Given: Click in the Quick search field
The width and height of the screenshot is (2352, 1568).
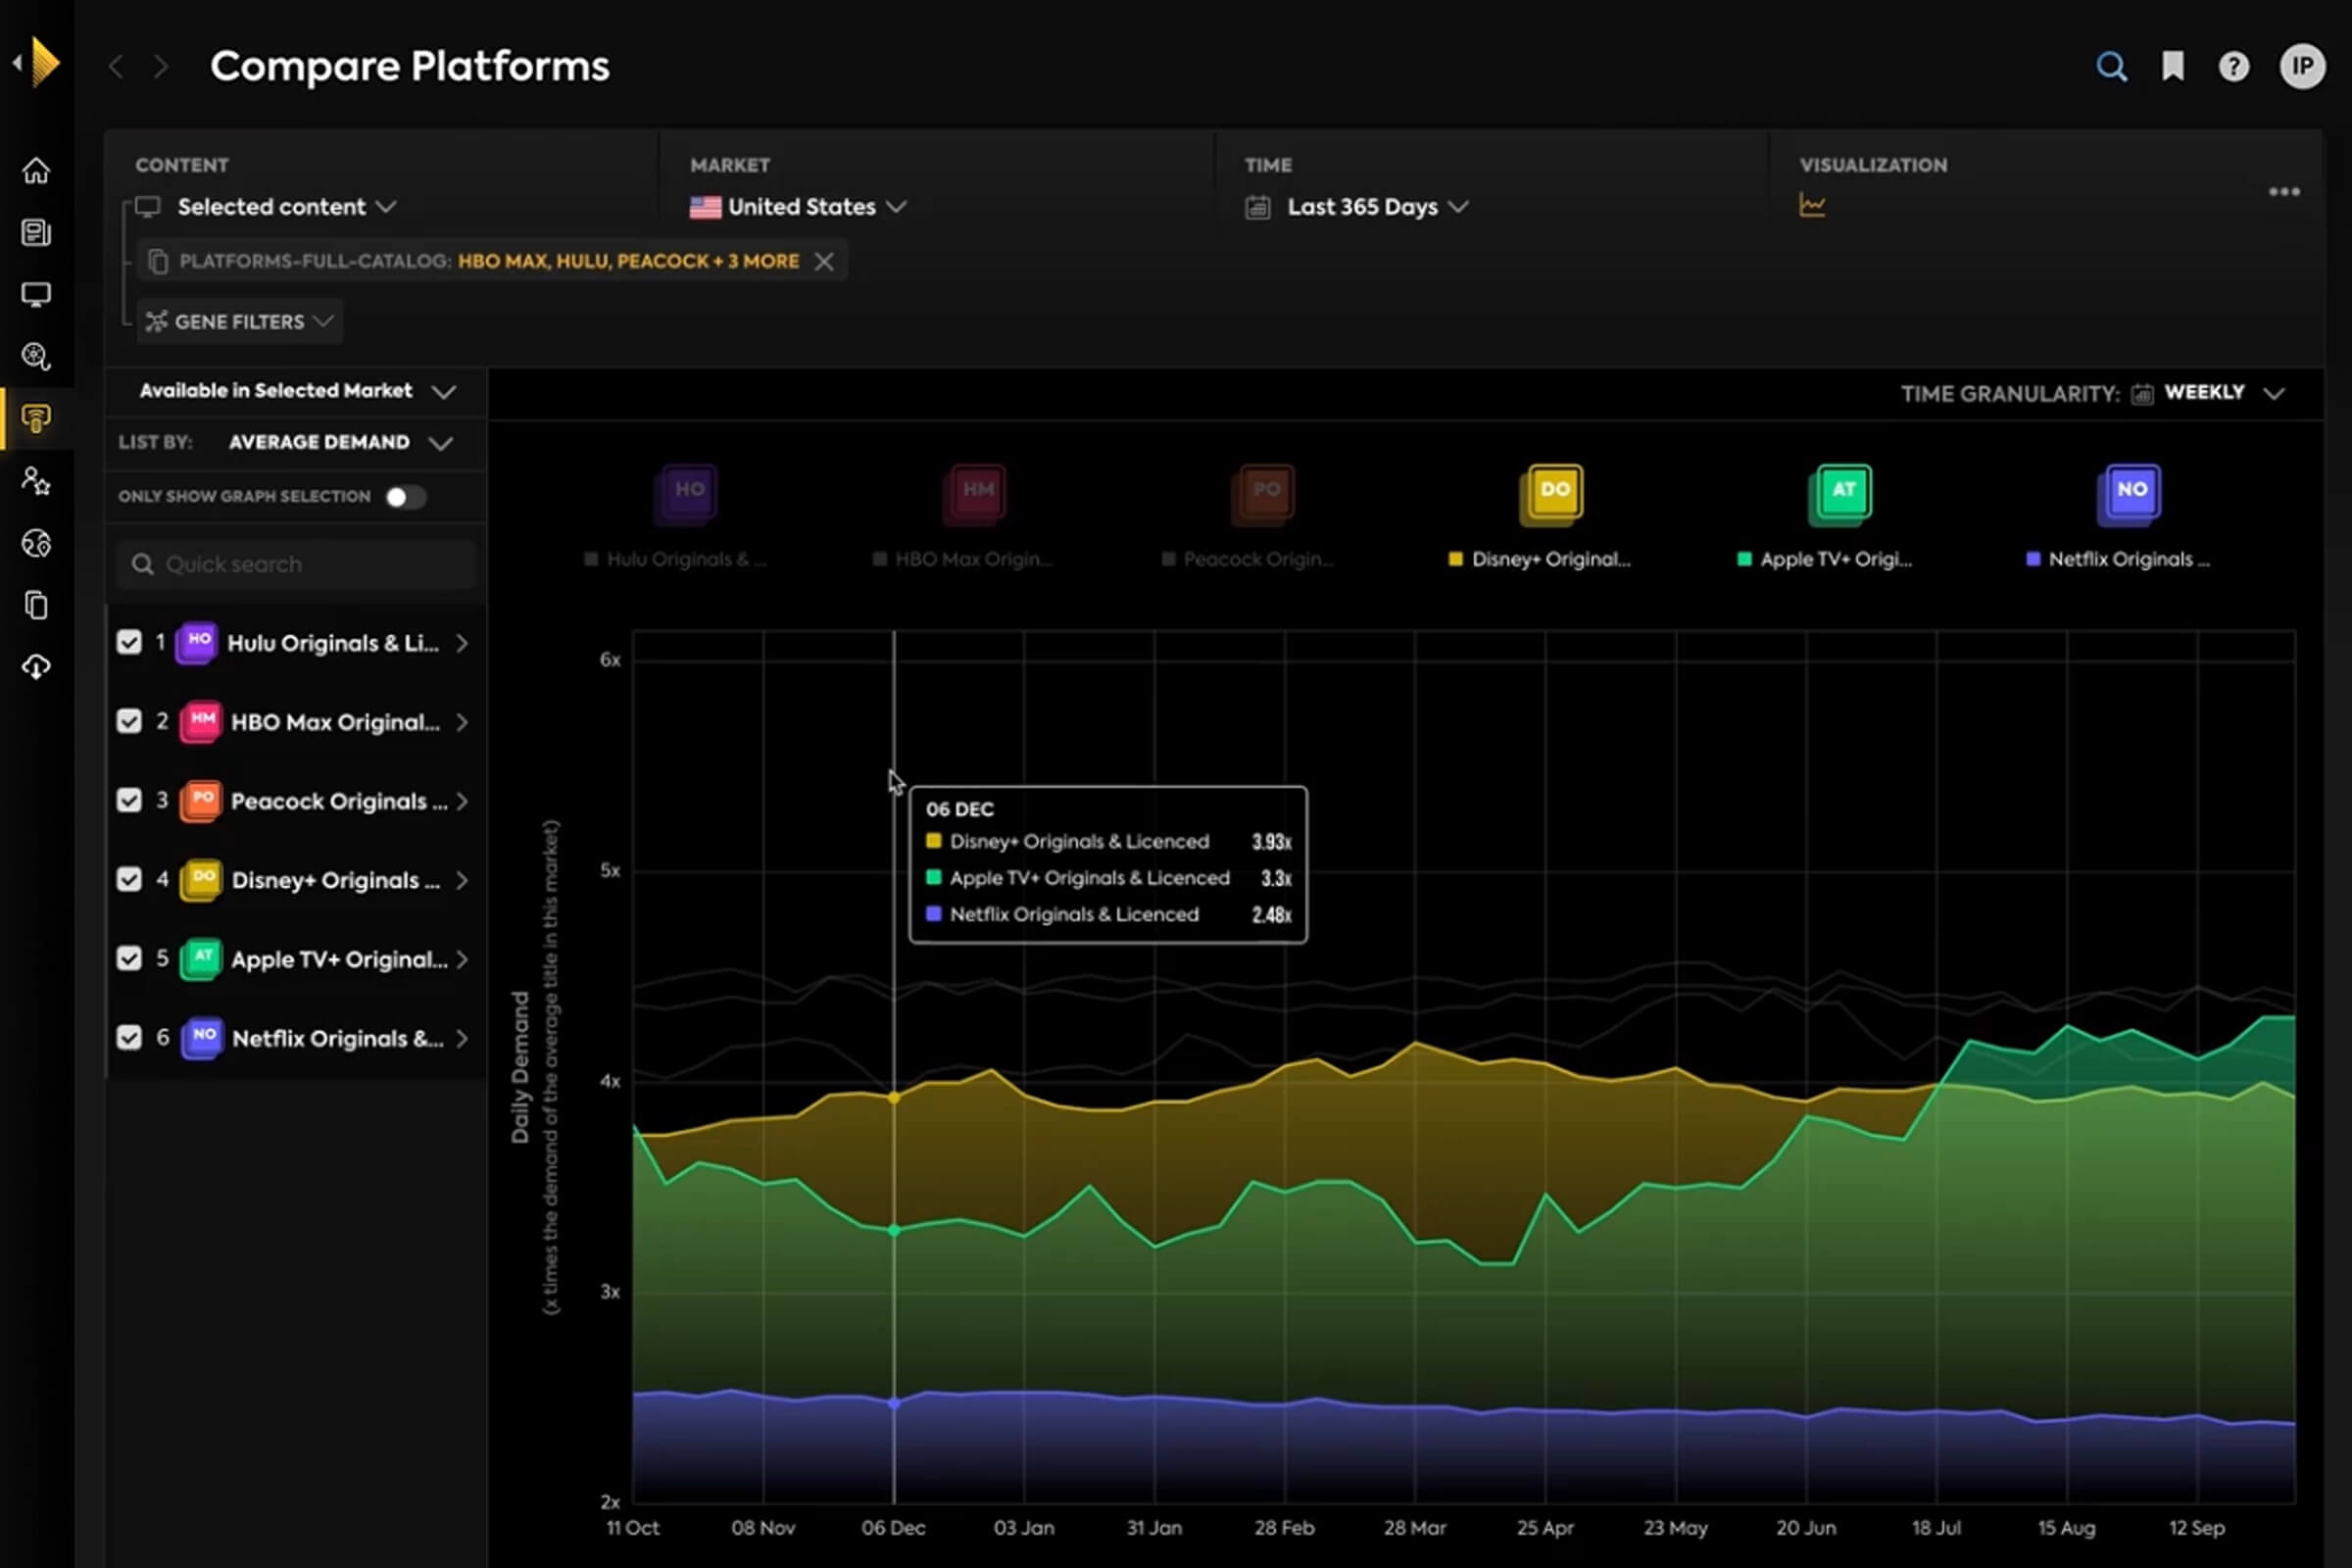Looking at the screenshot, I should 296,564.
